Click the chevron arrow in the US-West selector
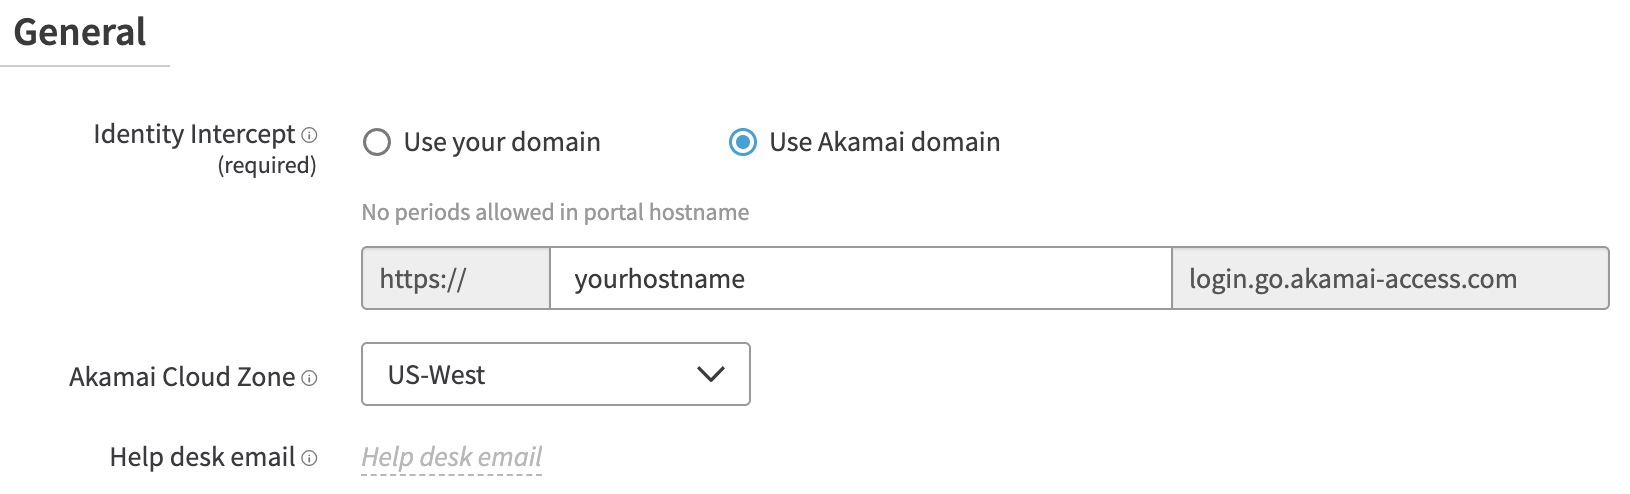This screenshot has height=494, width=1630. pyautogui.click(x=710, y=374)
